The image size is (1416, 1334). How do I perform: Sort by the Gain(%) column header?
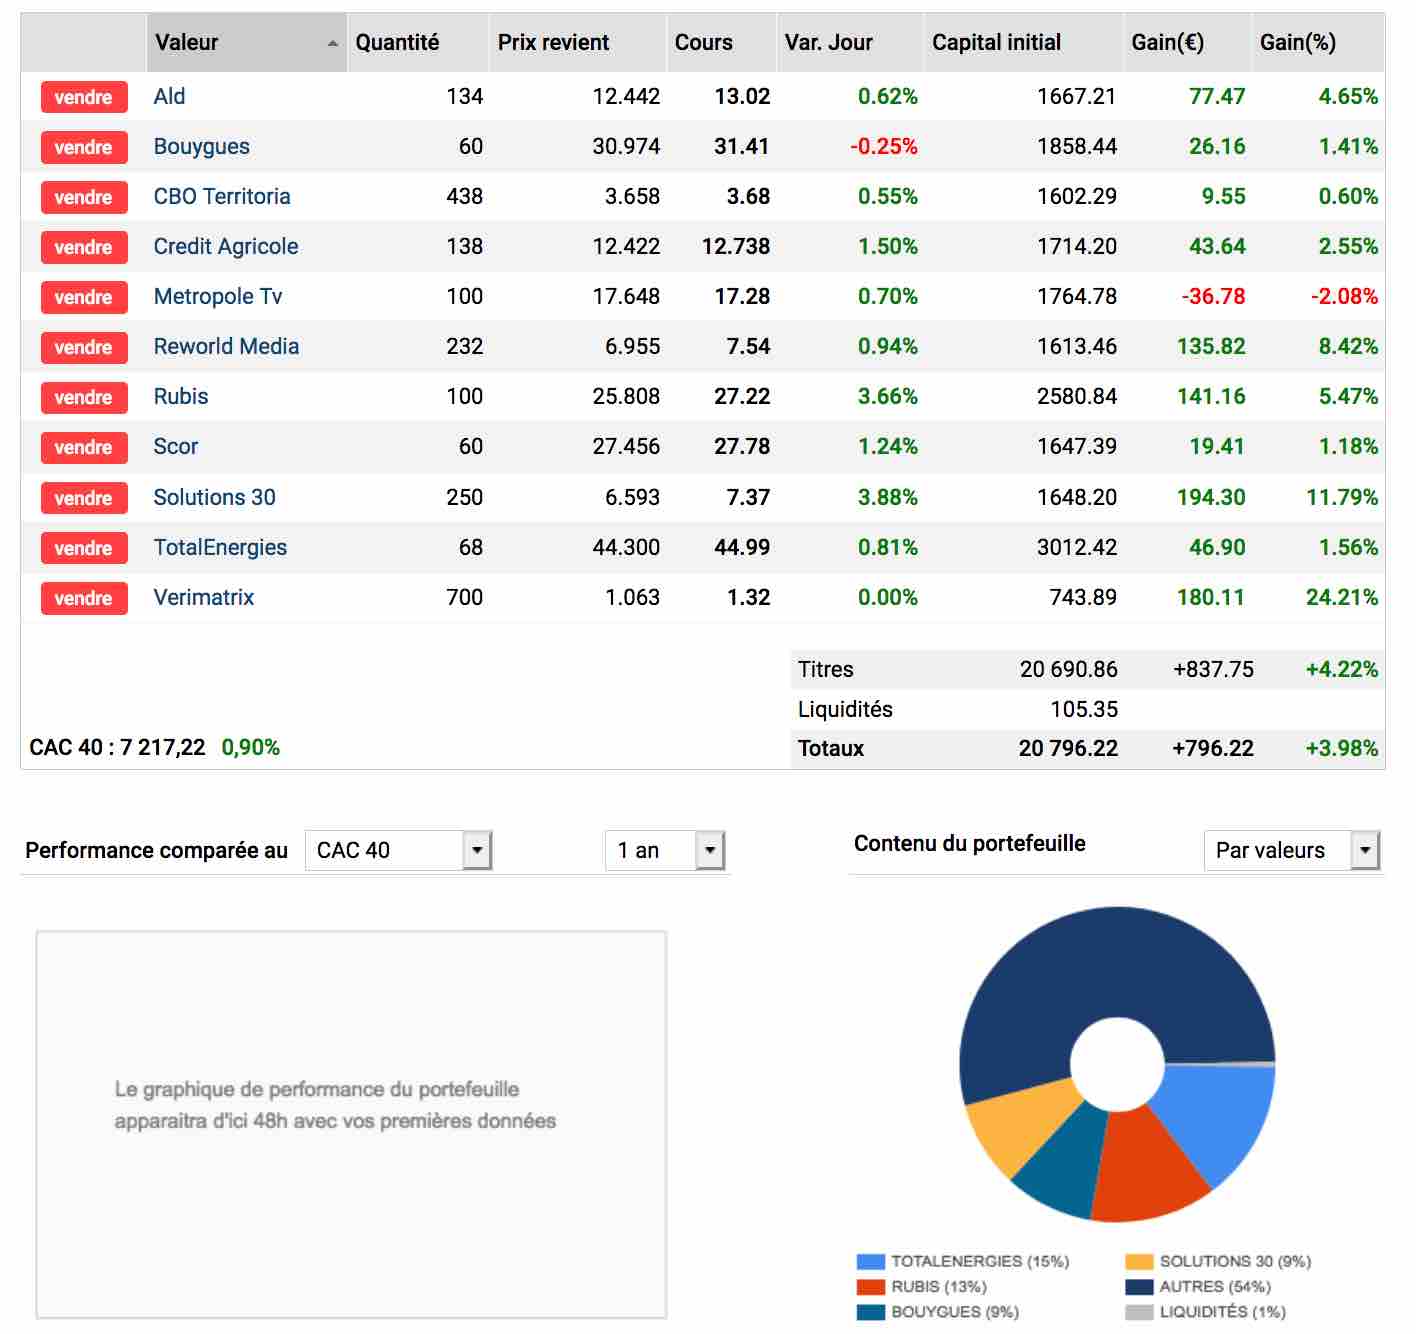(x=1318, y=42)
